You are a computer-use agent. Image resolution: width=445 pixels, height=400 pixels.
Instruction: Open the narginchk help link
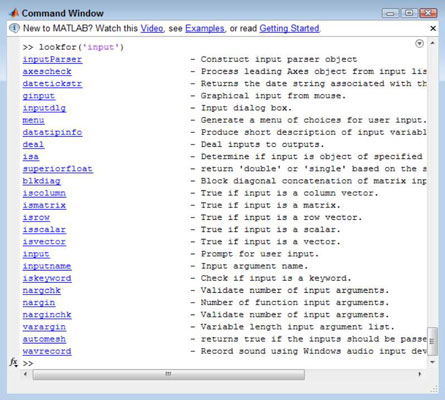pos(47,315)
